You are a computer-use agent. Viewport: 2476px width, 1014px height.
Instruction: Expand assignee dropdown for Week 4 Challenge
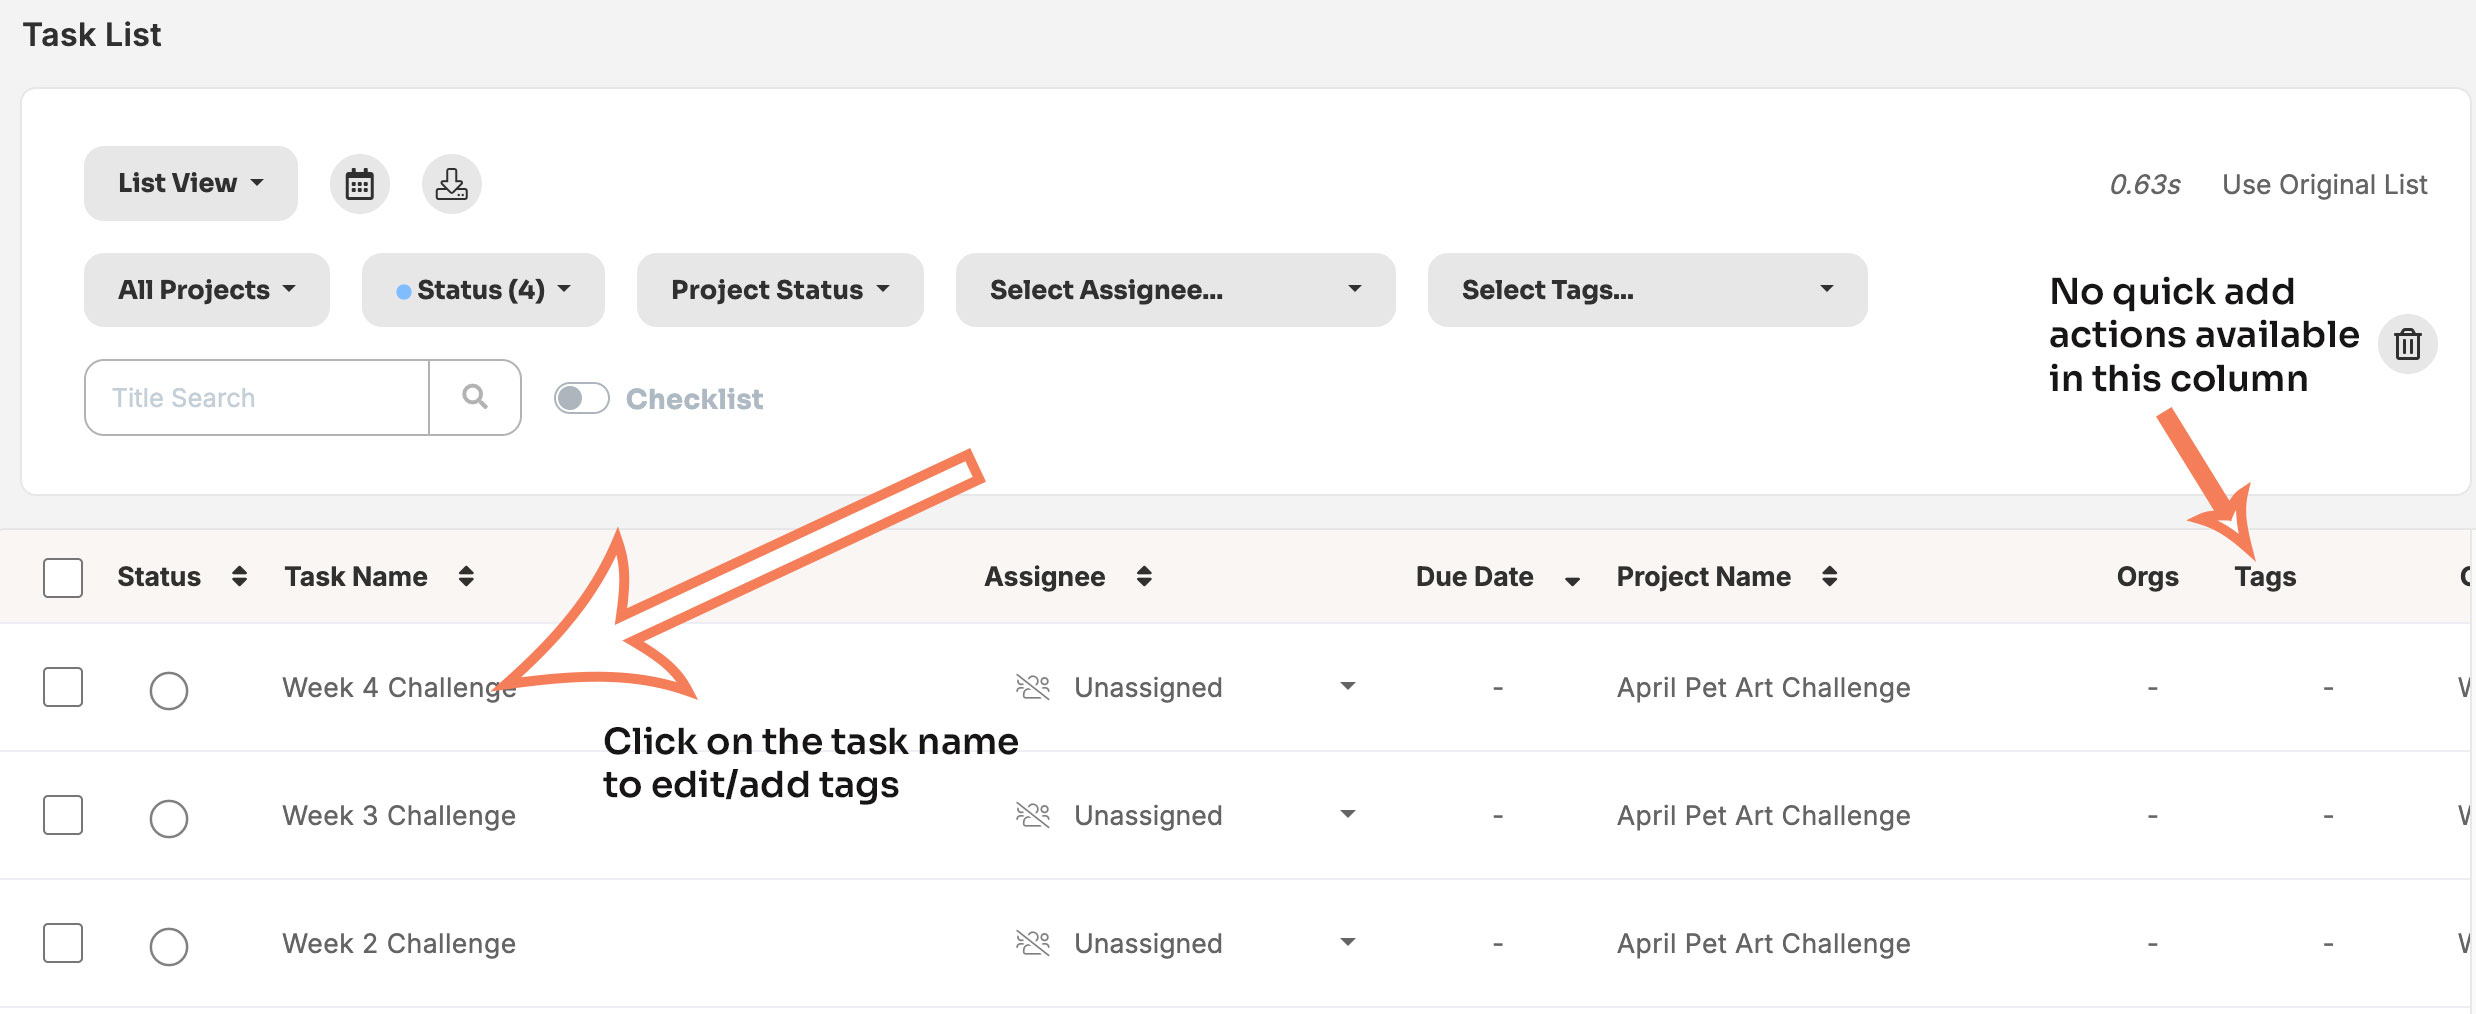pyautogui.click(x=1348, y=686)
